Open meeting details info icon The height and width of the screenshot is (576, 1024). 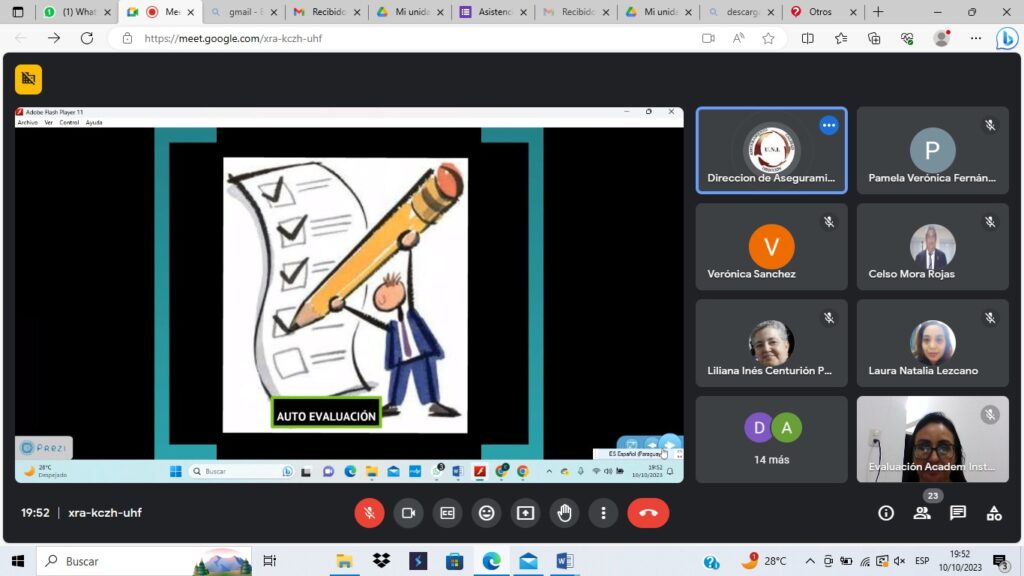coord(885,513)
